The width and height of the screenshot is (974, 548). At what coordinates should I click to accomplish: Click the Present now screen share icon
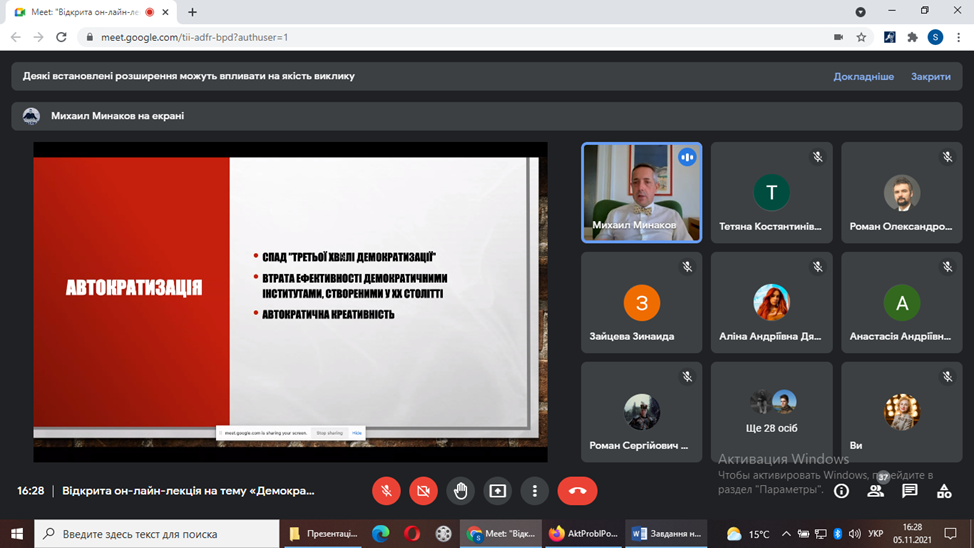498,491
